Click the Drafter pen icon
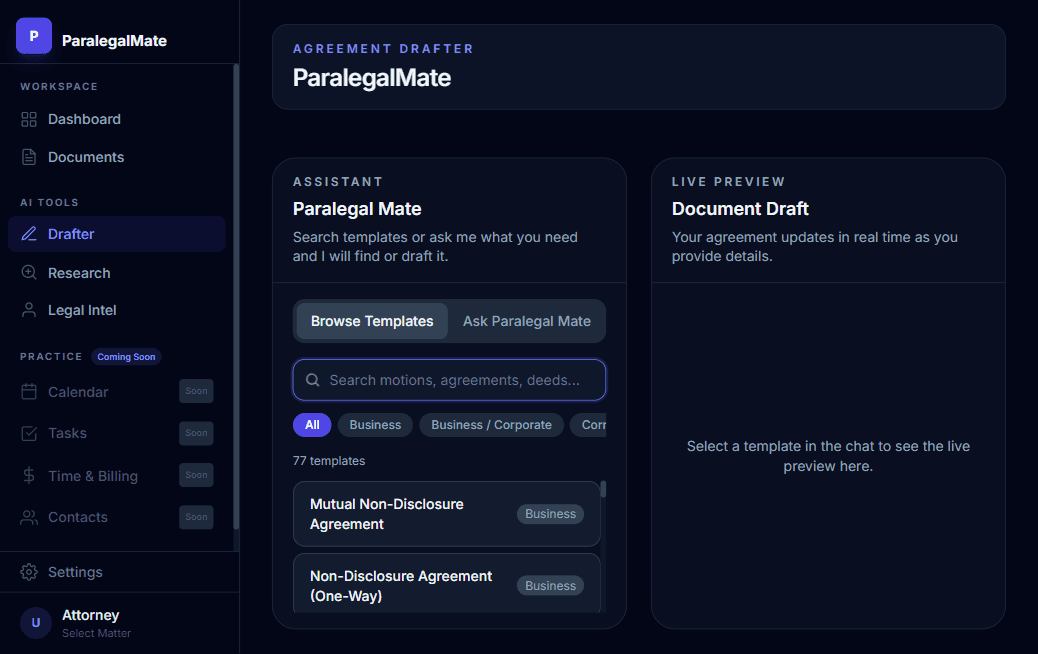 pyautogui.click(x=28, y=234)
